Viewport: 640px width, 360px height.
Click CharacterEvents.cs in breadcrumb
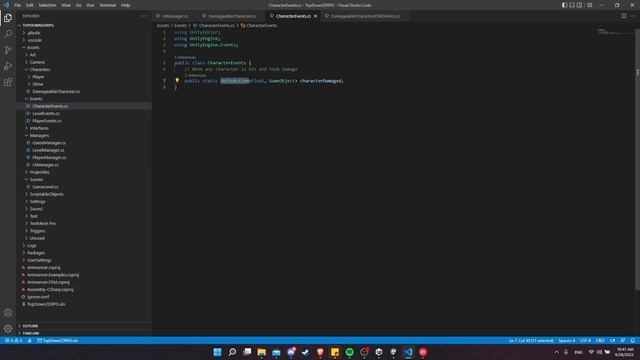click(x=216, y=25)
